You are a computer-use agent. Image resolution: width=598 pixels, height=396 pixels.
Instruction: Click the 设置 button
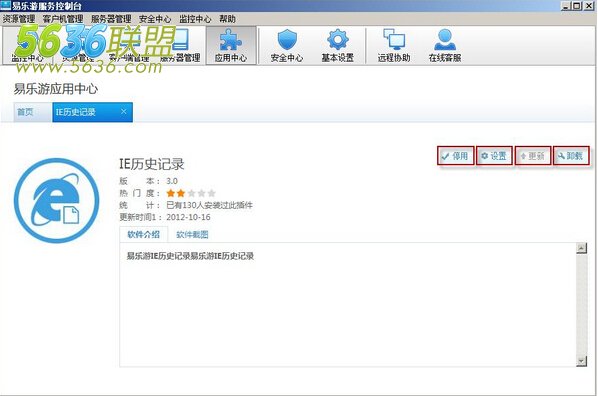tap(494, 156)
